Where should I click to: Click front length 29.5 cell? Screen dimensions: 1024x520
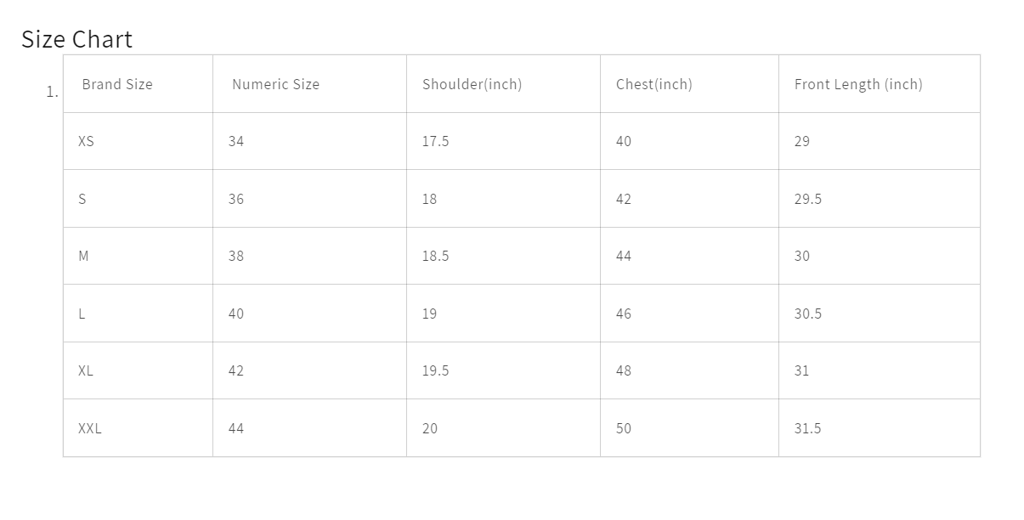tap(807, 199)
